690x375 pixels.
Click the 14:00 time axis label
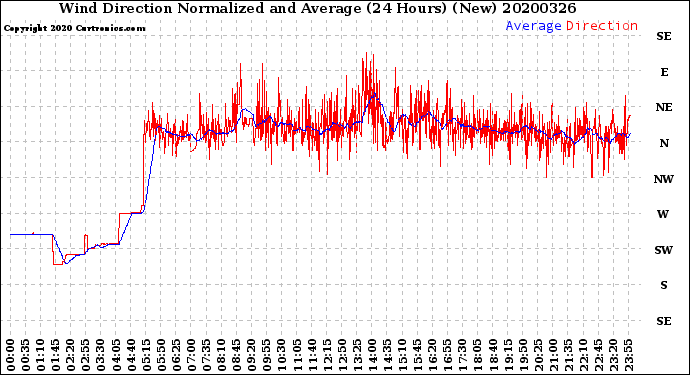tap(372, 355)
